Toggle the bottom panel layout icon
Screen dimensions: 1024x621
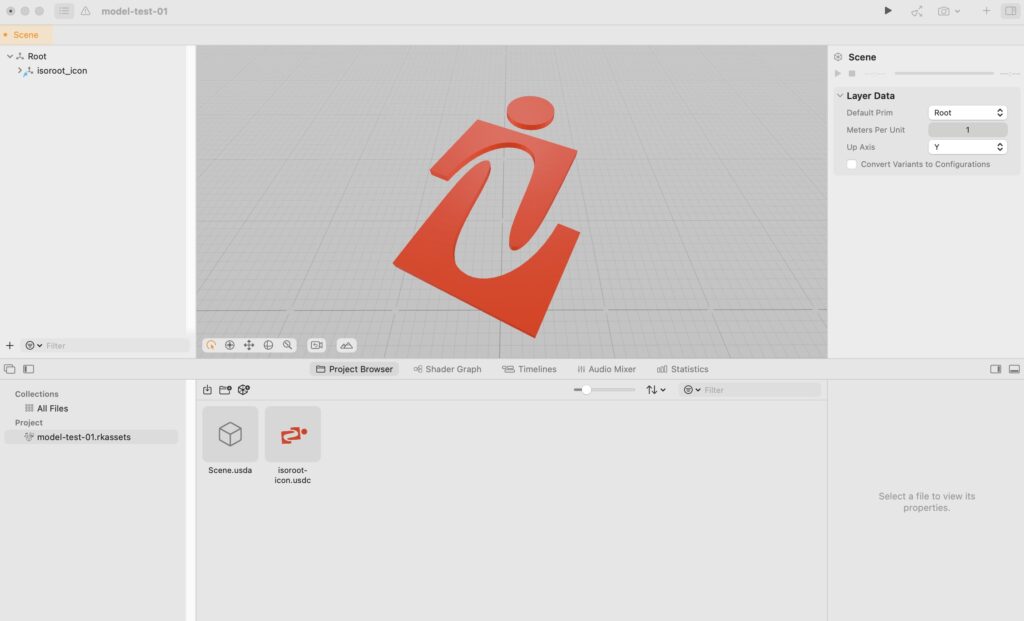(1014, 369)
